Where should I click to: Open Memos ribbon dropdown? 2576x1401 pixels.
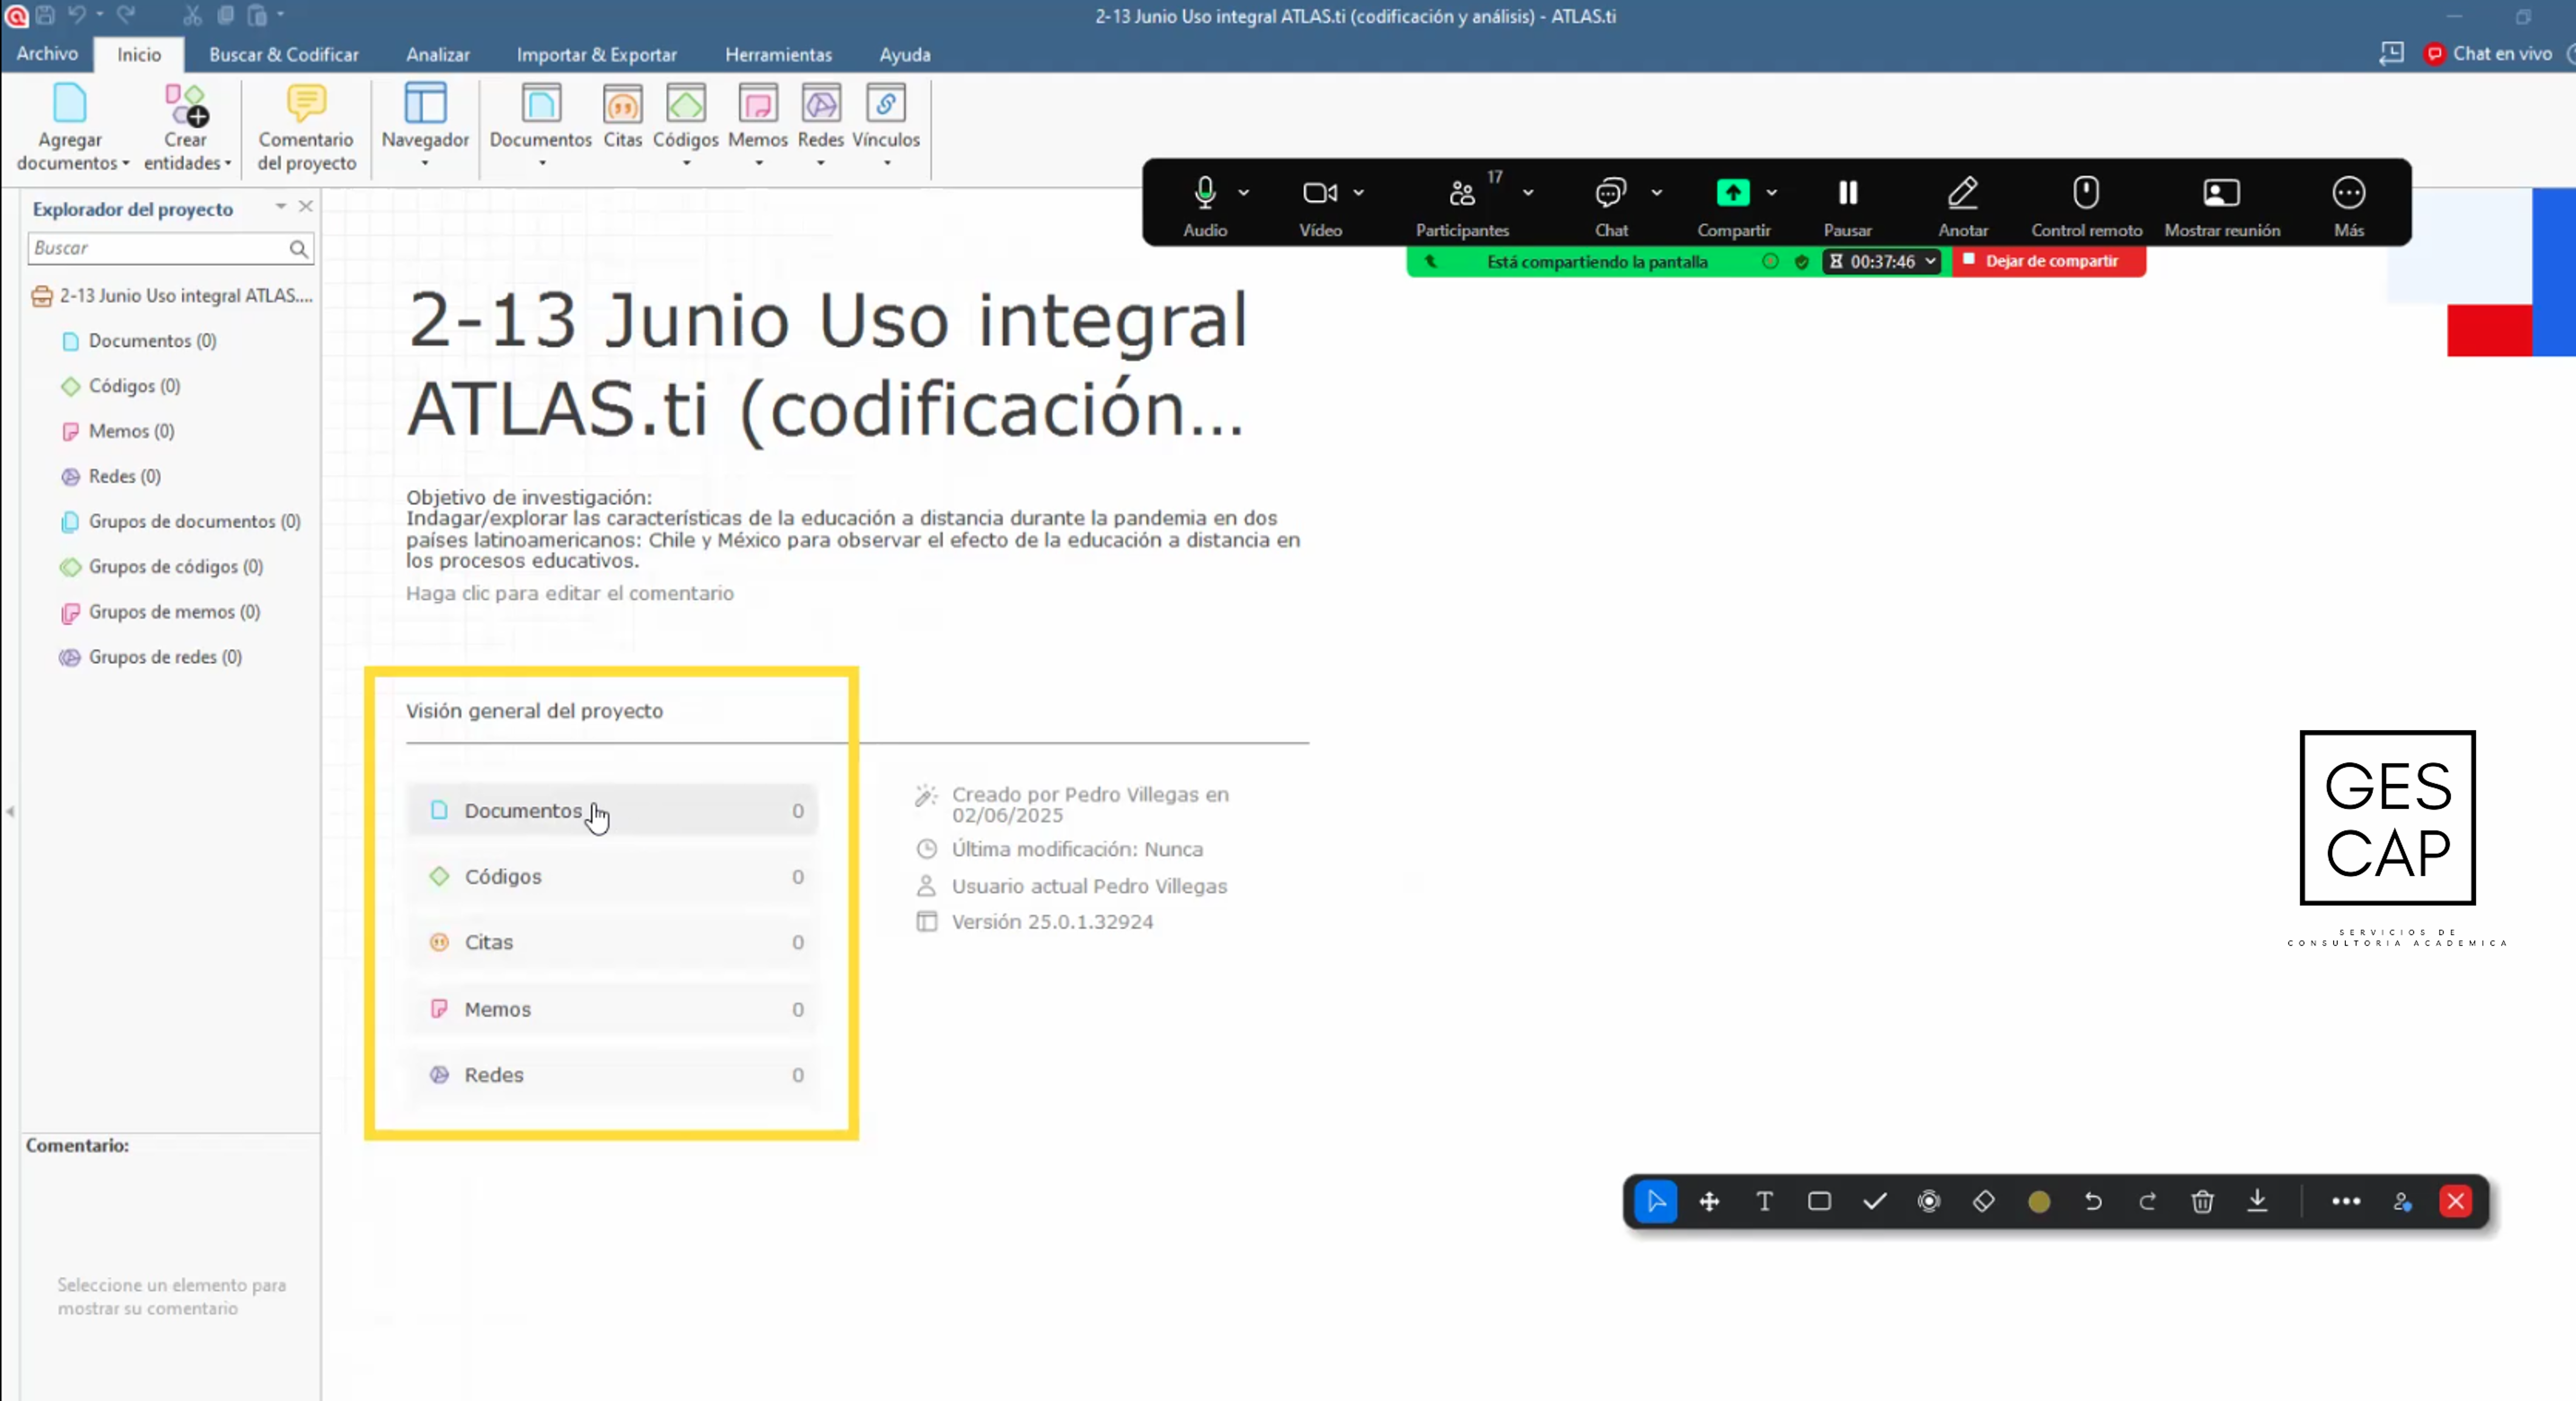click(758, 163)
